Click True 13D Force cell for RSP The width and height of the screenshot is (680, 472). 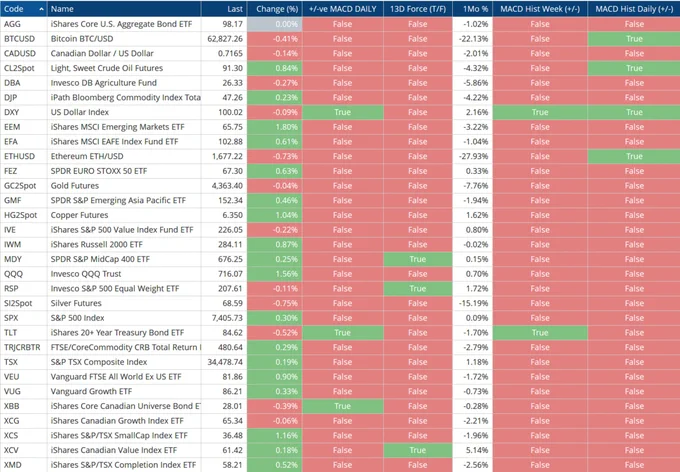point(418,288)
